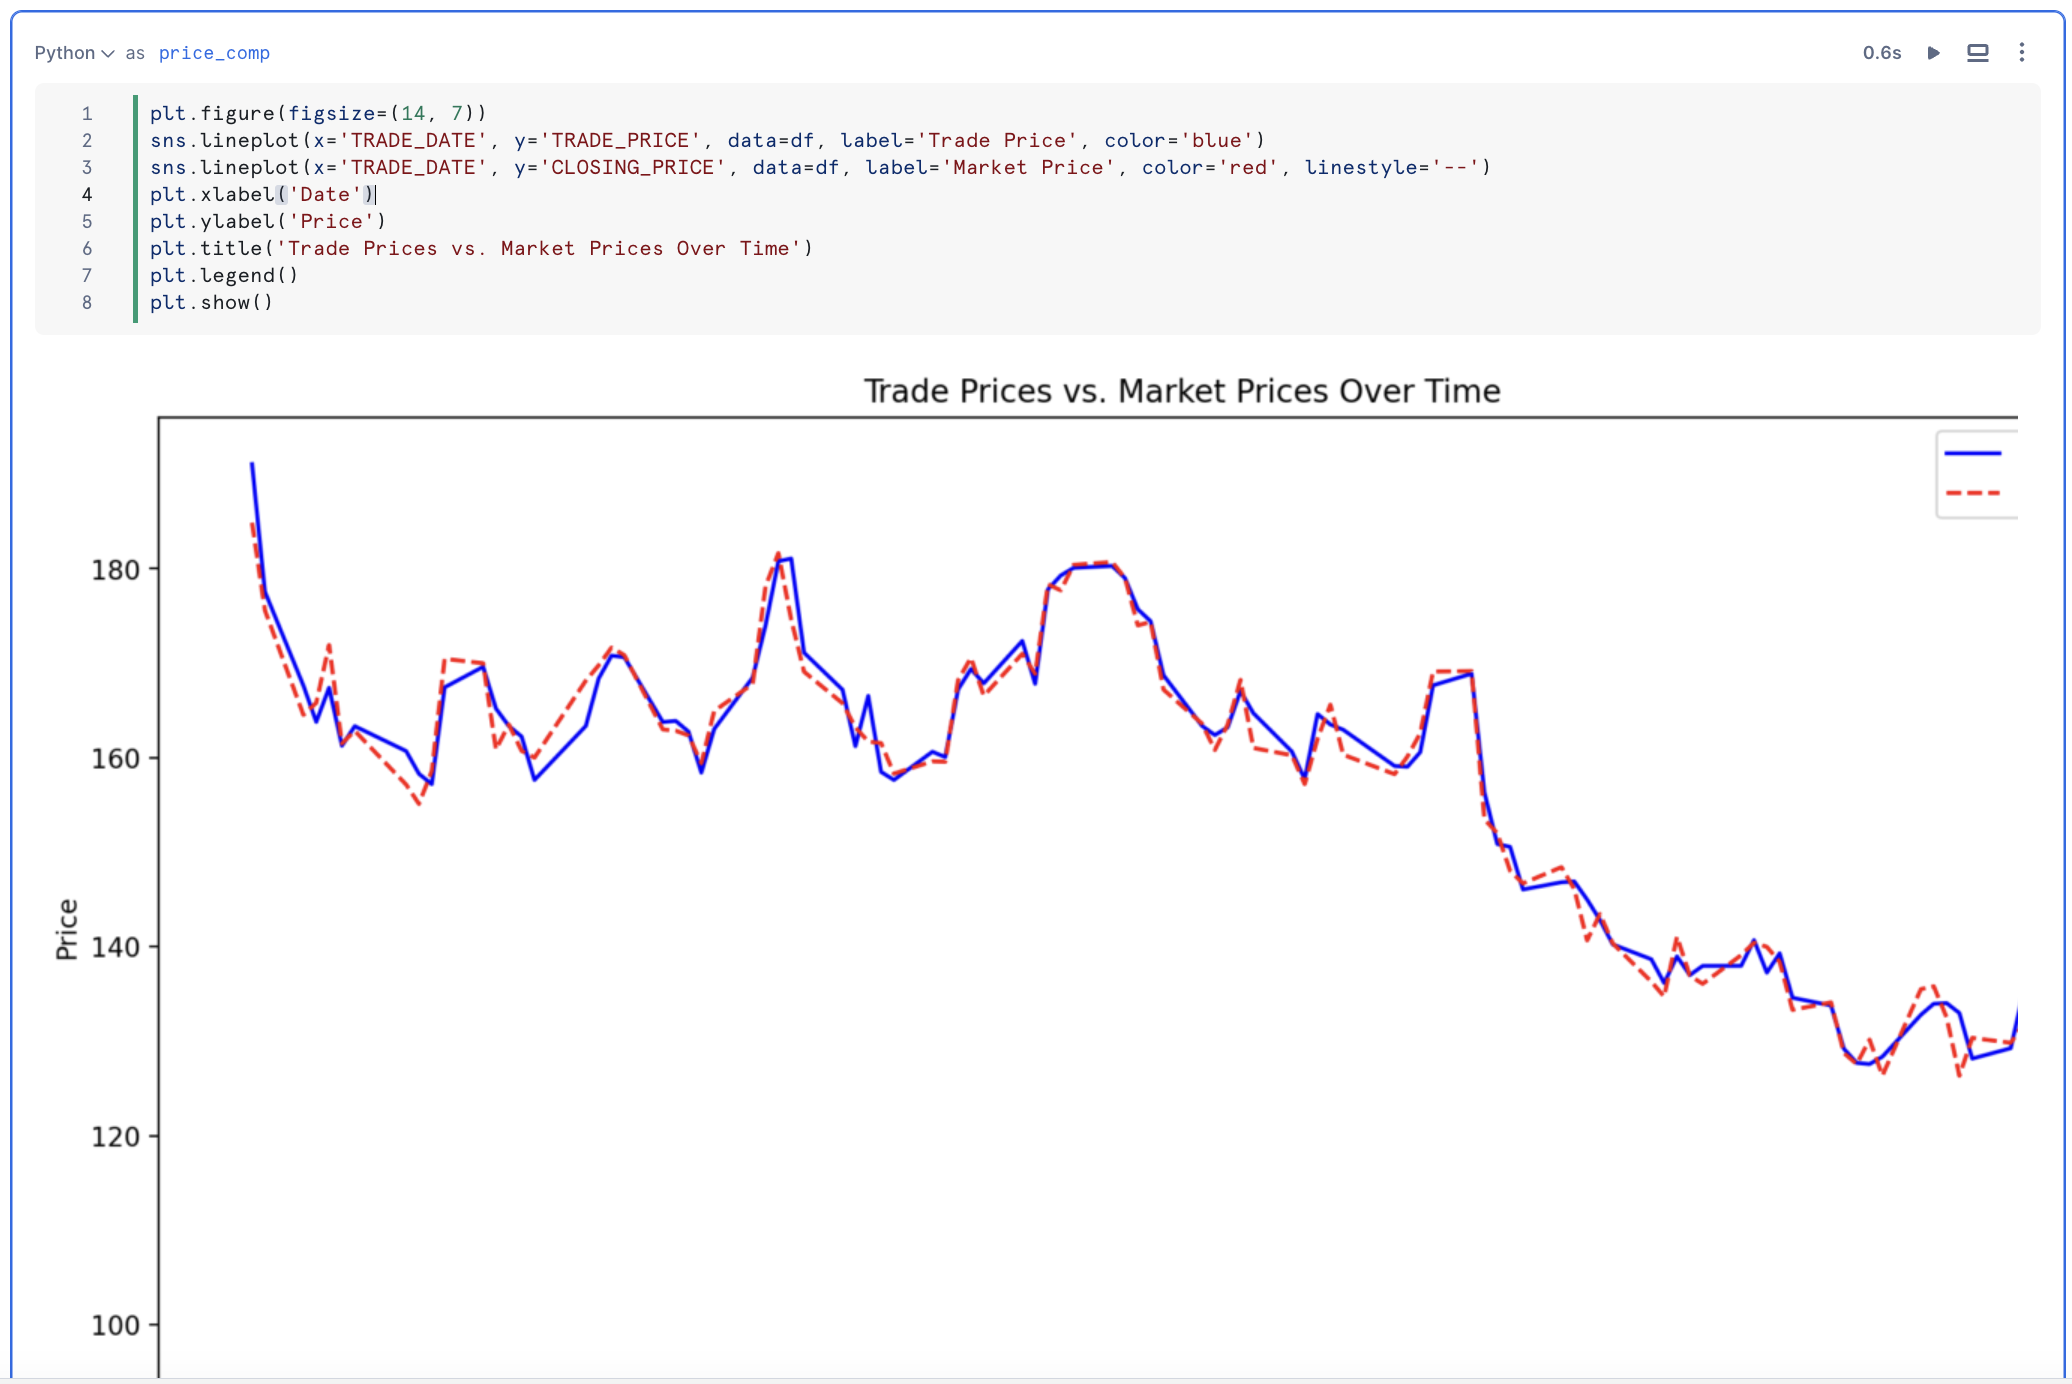Image resolution: width=2072 pixels, height=1384 pixels.
Task: Click the 0.6s execution time label
Action: coord(1881,53)
